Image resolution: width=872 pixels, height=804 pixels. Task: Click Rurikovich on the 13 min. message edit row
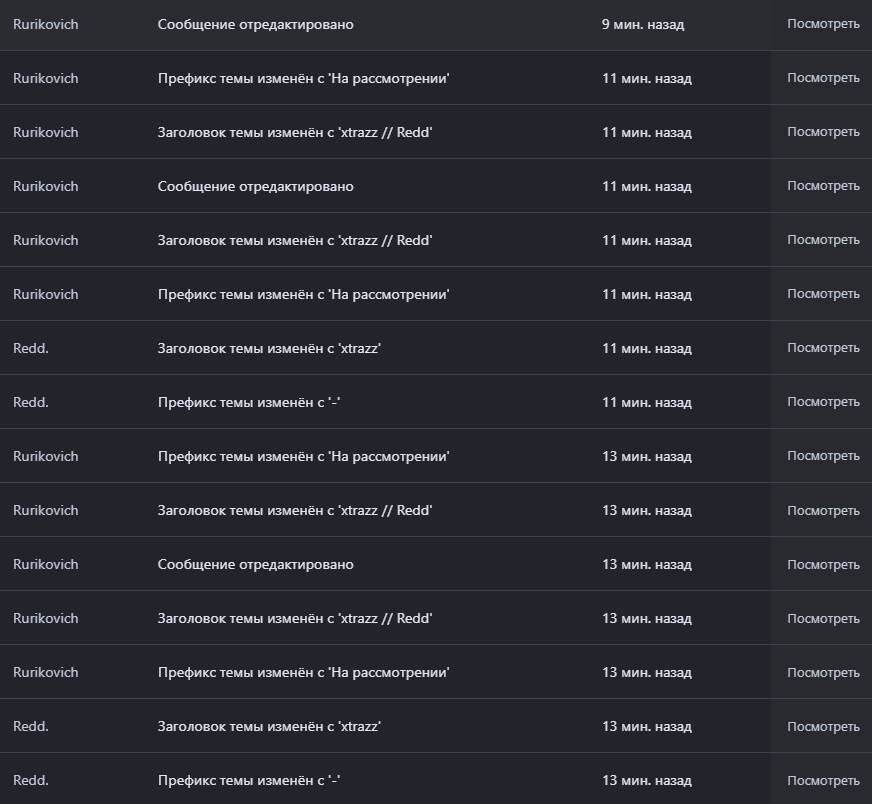(x=45, y=564)
